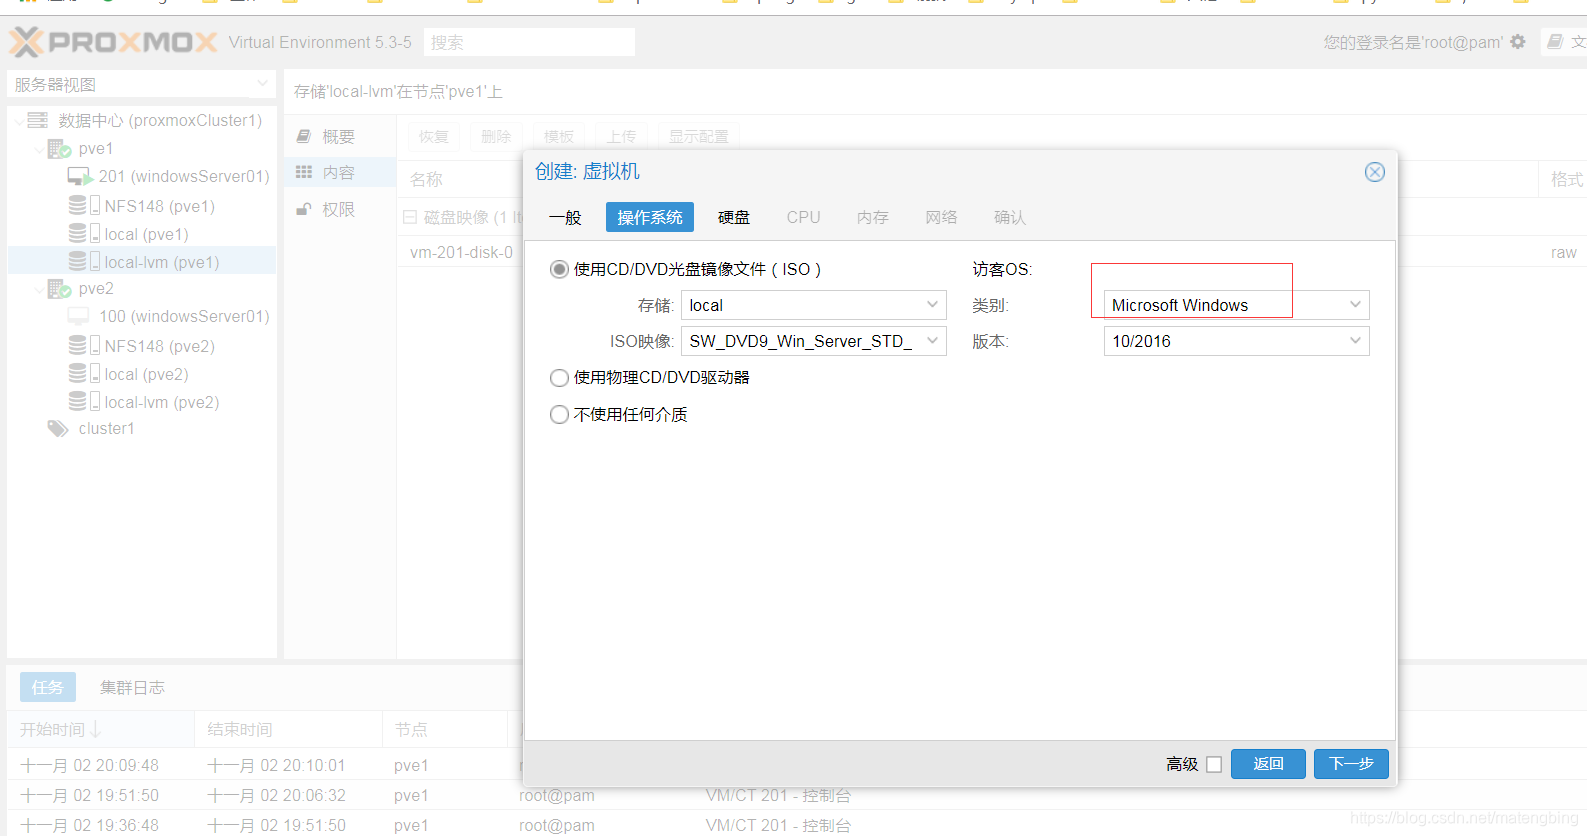Click the Upload (上传) button
The image size is (1587, 836).
pyautogui.click(x=621, y=136)
